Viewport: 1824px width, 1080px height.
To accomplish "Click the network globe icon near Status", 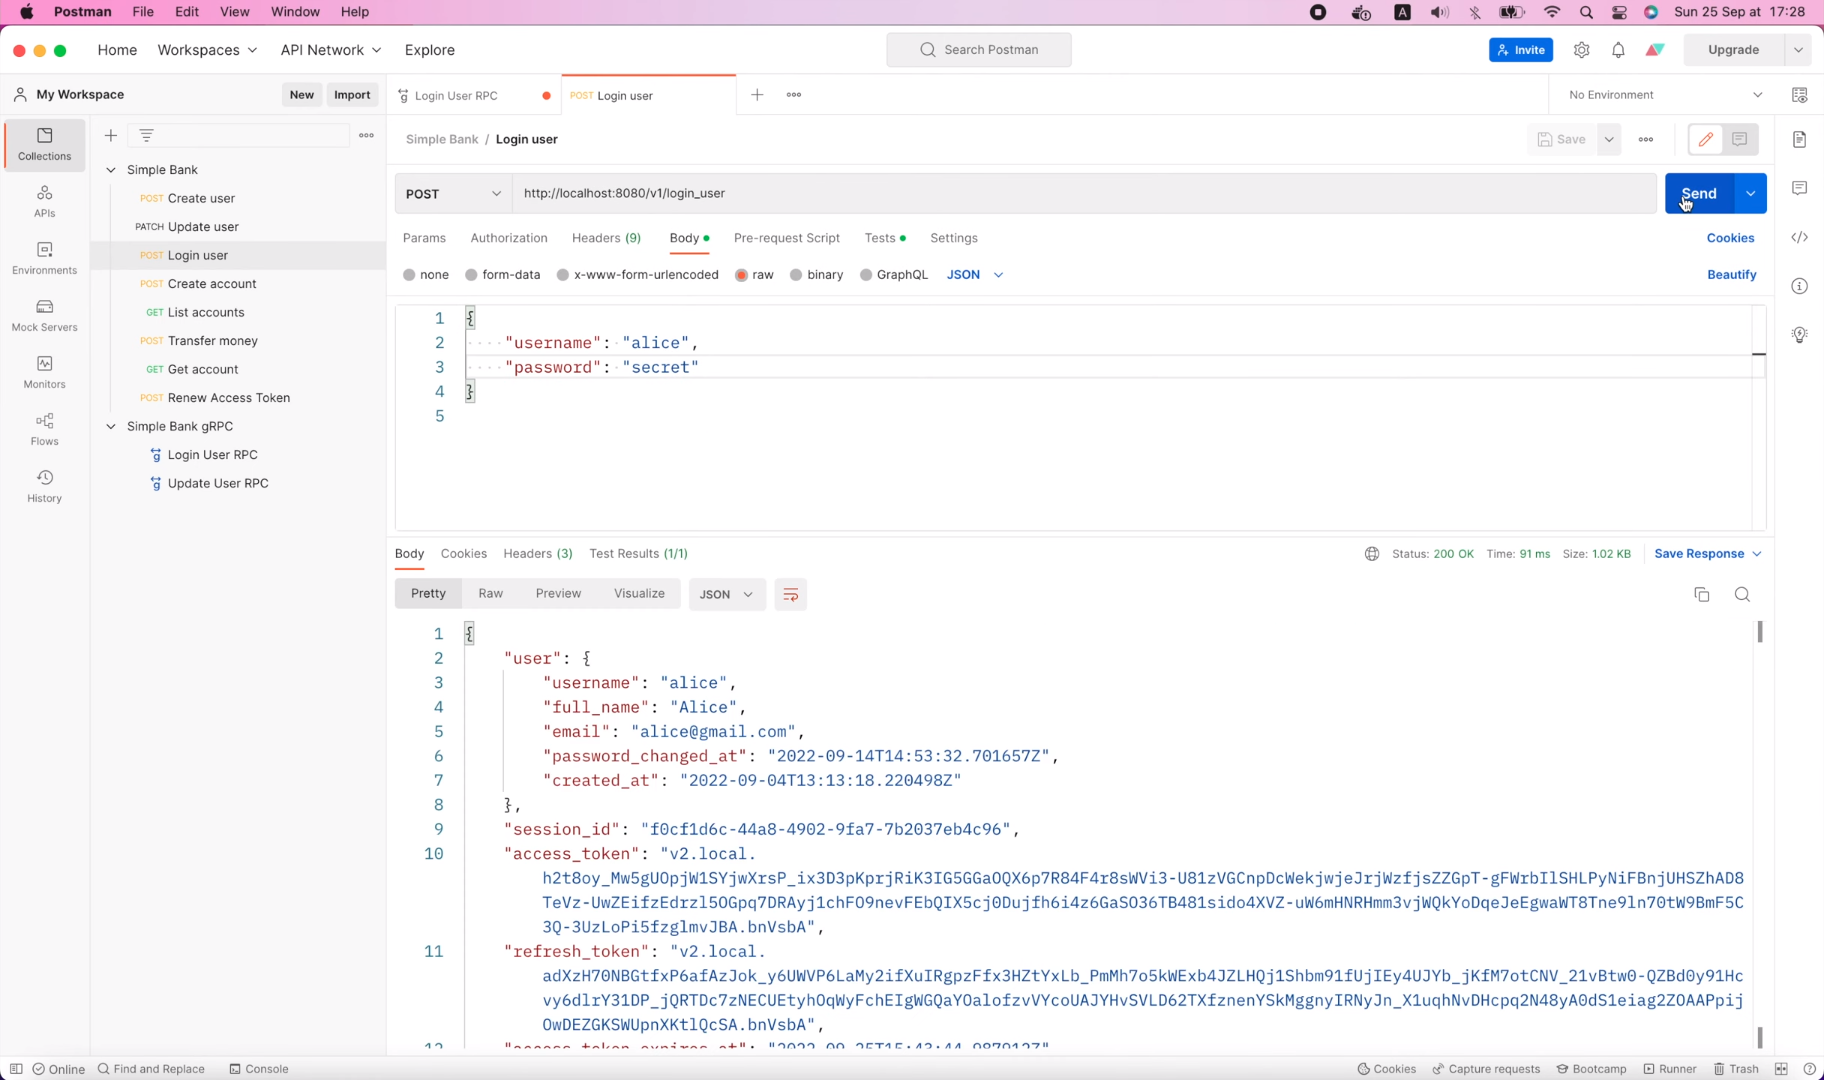I will [1372, 554].
